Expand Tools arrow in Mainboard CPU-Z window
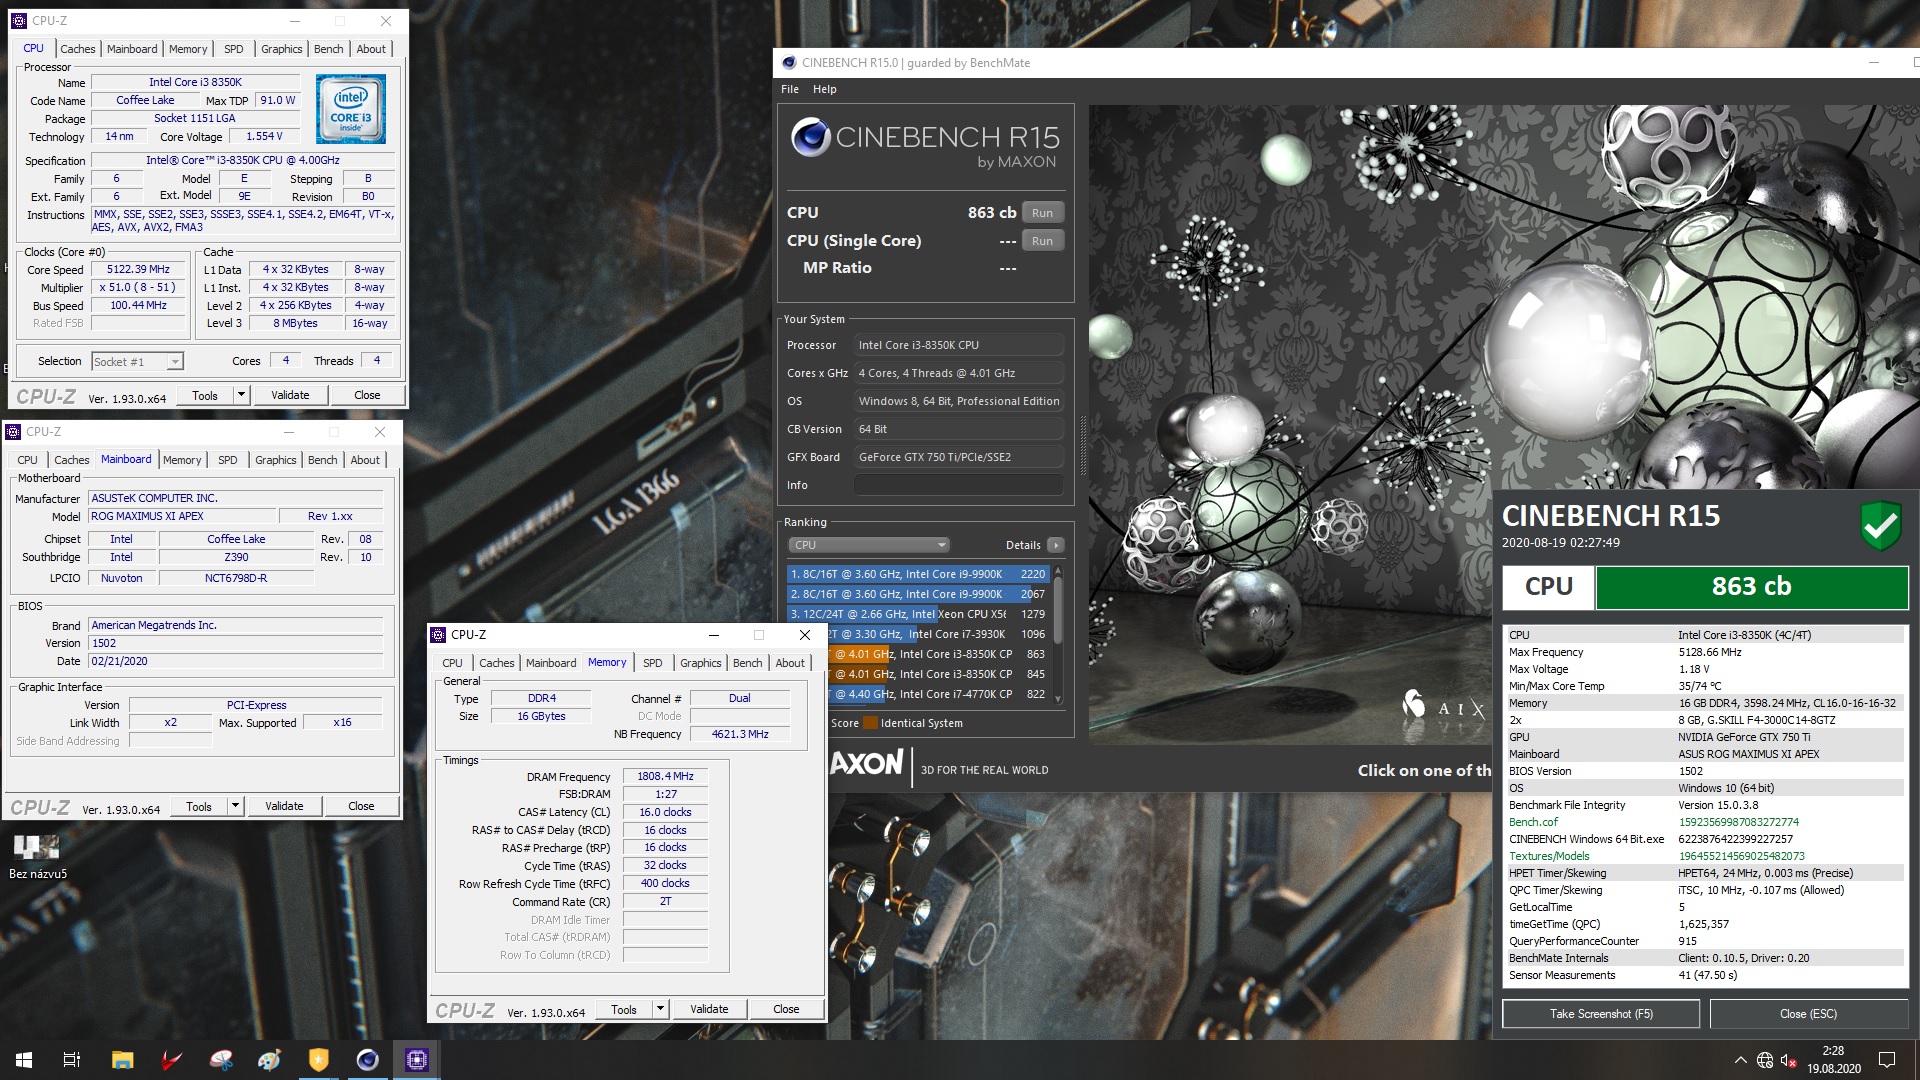This screenshot has width=1920, height=1080. [x=235, y=806]
